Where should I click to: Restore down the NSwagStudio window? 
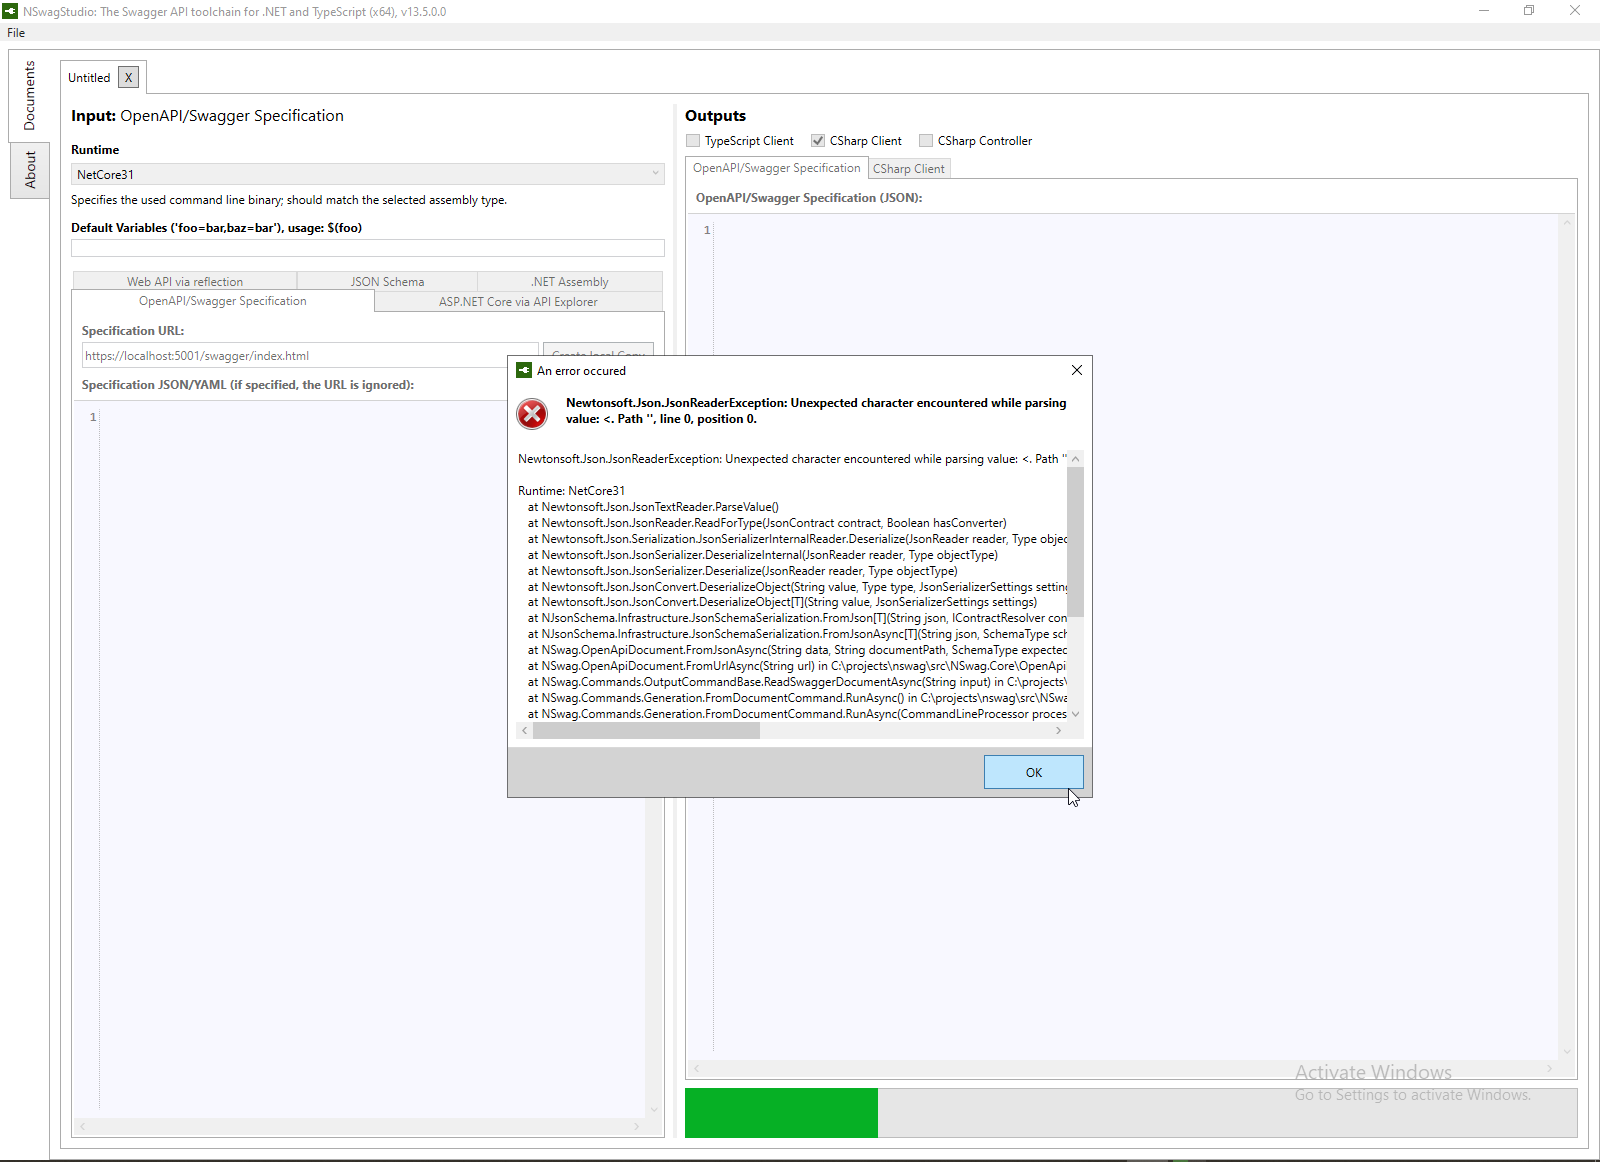(x=1529, y=11)
